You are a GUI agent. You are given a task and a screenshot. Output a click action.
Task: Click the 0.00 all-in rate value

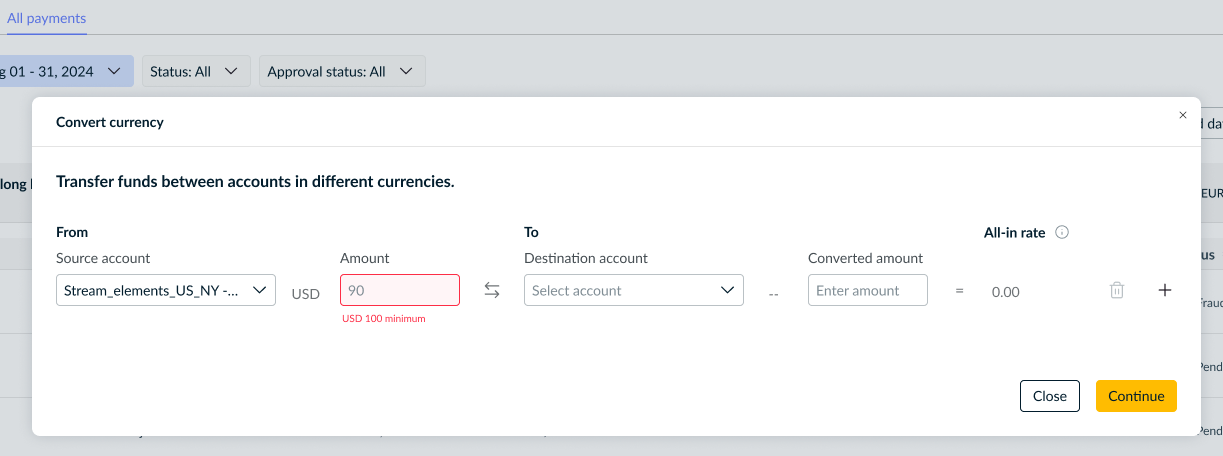pos(1005,292)
